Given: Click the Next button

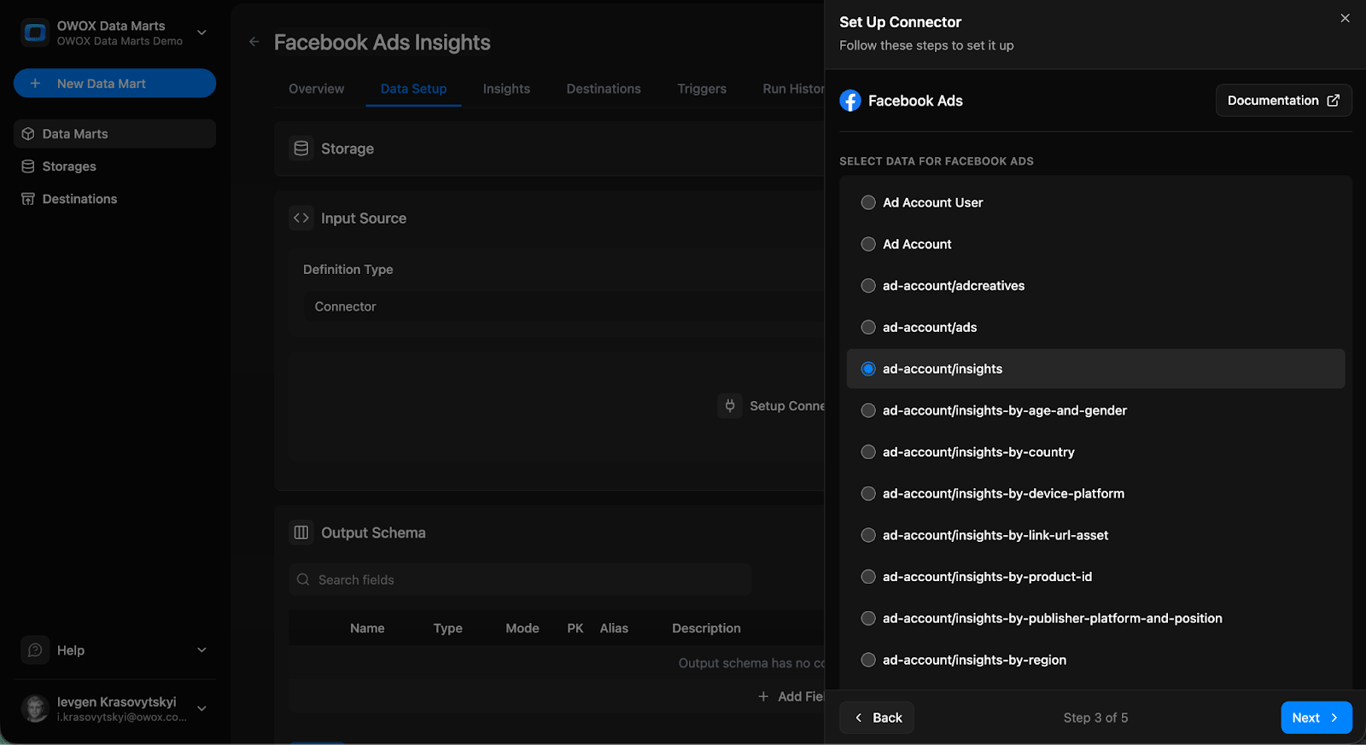Looking at the screenshot, I should pyautogui.click(x=1316, y=718).
